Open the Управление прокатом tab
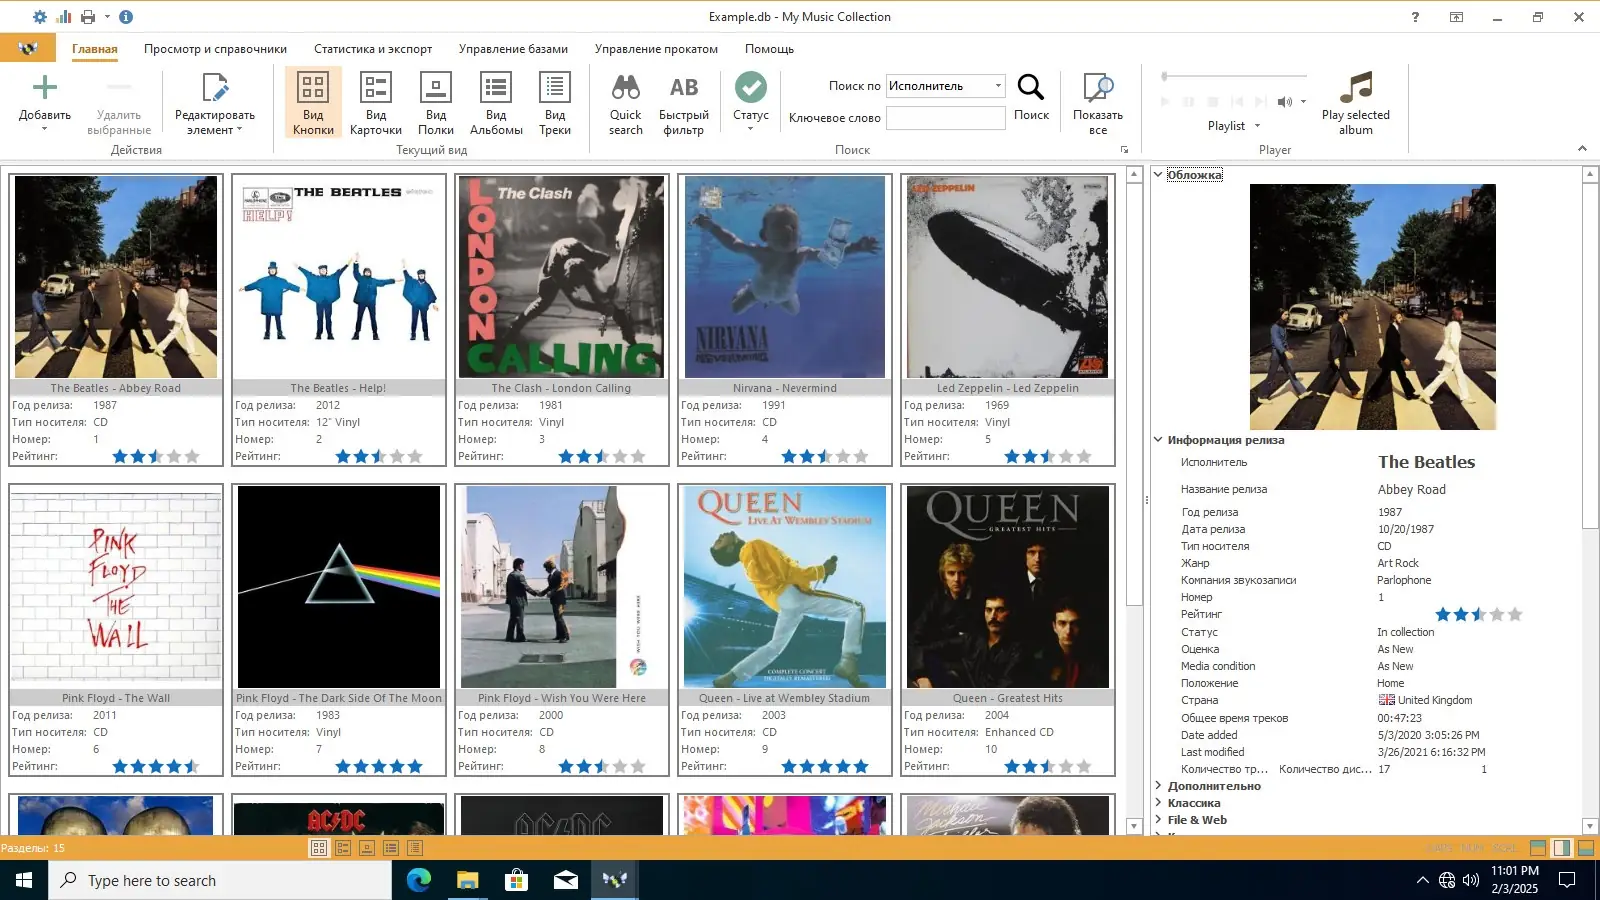Screen dimensions: 1600x900 tap(656, 49)
